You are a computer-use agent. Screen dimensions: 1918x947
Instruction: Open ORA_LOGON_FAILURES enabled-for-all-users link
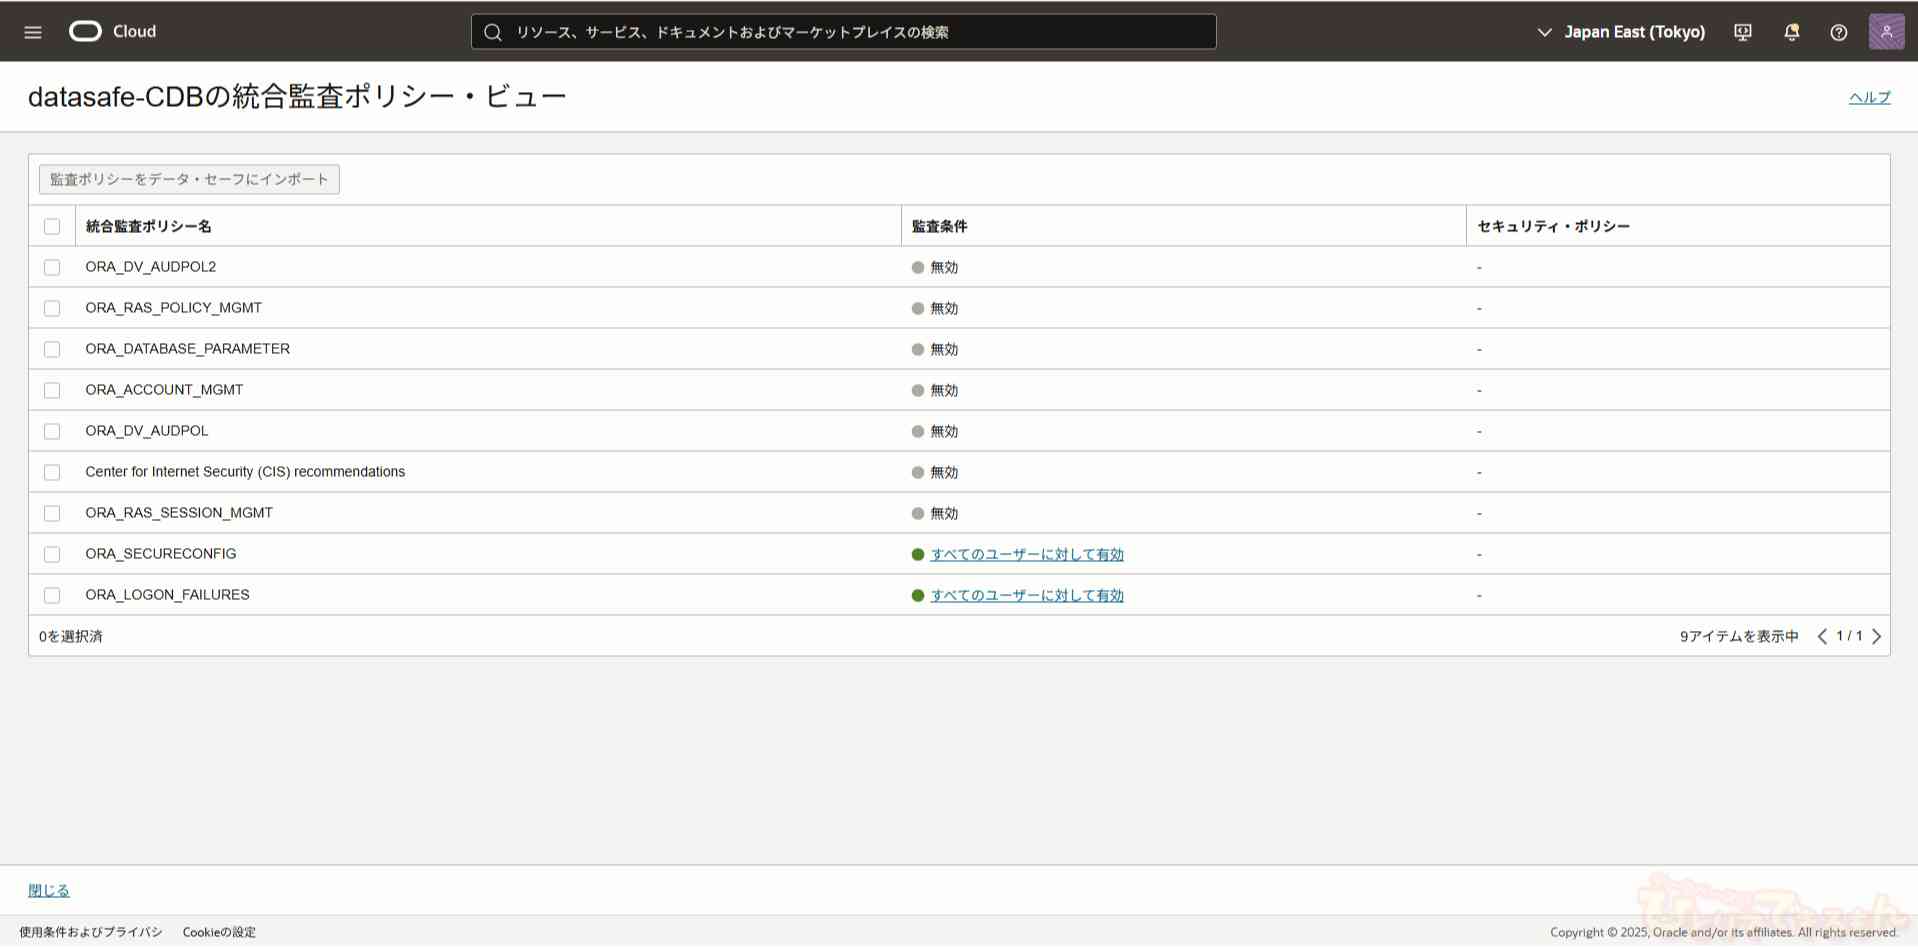[x=1027, y=596]
